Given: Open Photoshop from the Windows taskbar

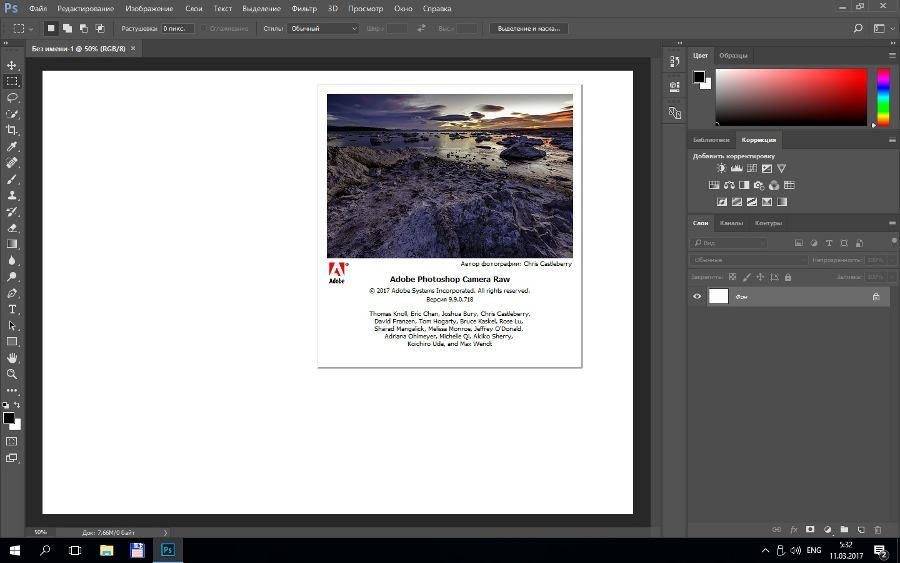Looking at the screenshot, I should pyautogui.click(x=168, y=550).
